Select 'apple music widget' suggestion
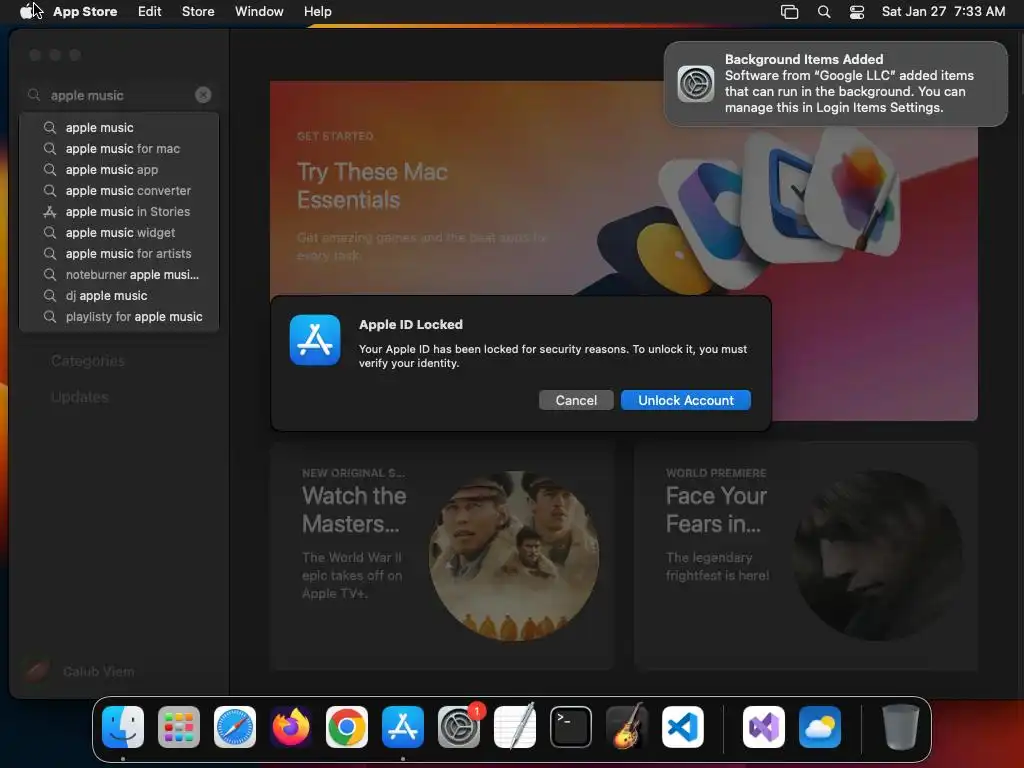 (x=120, y=232)
